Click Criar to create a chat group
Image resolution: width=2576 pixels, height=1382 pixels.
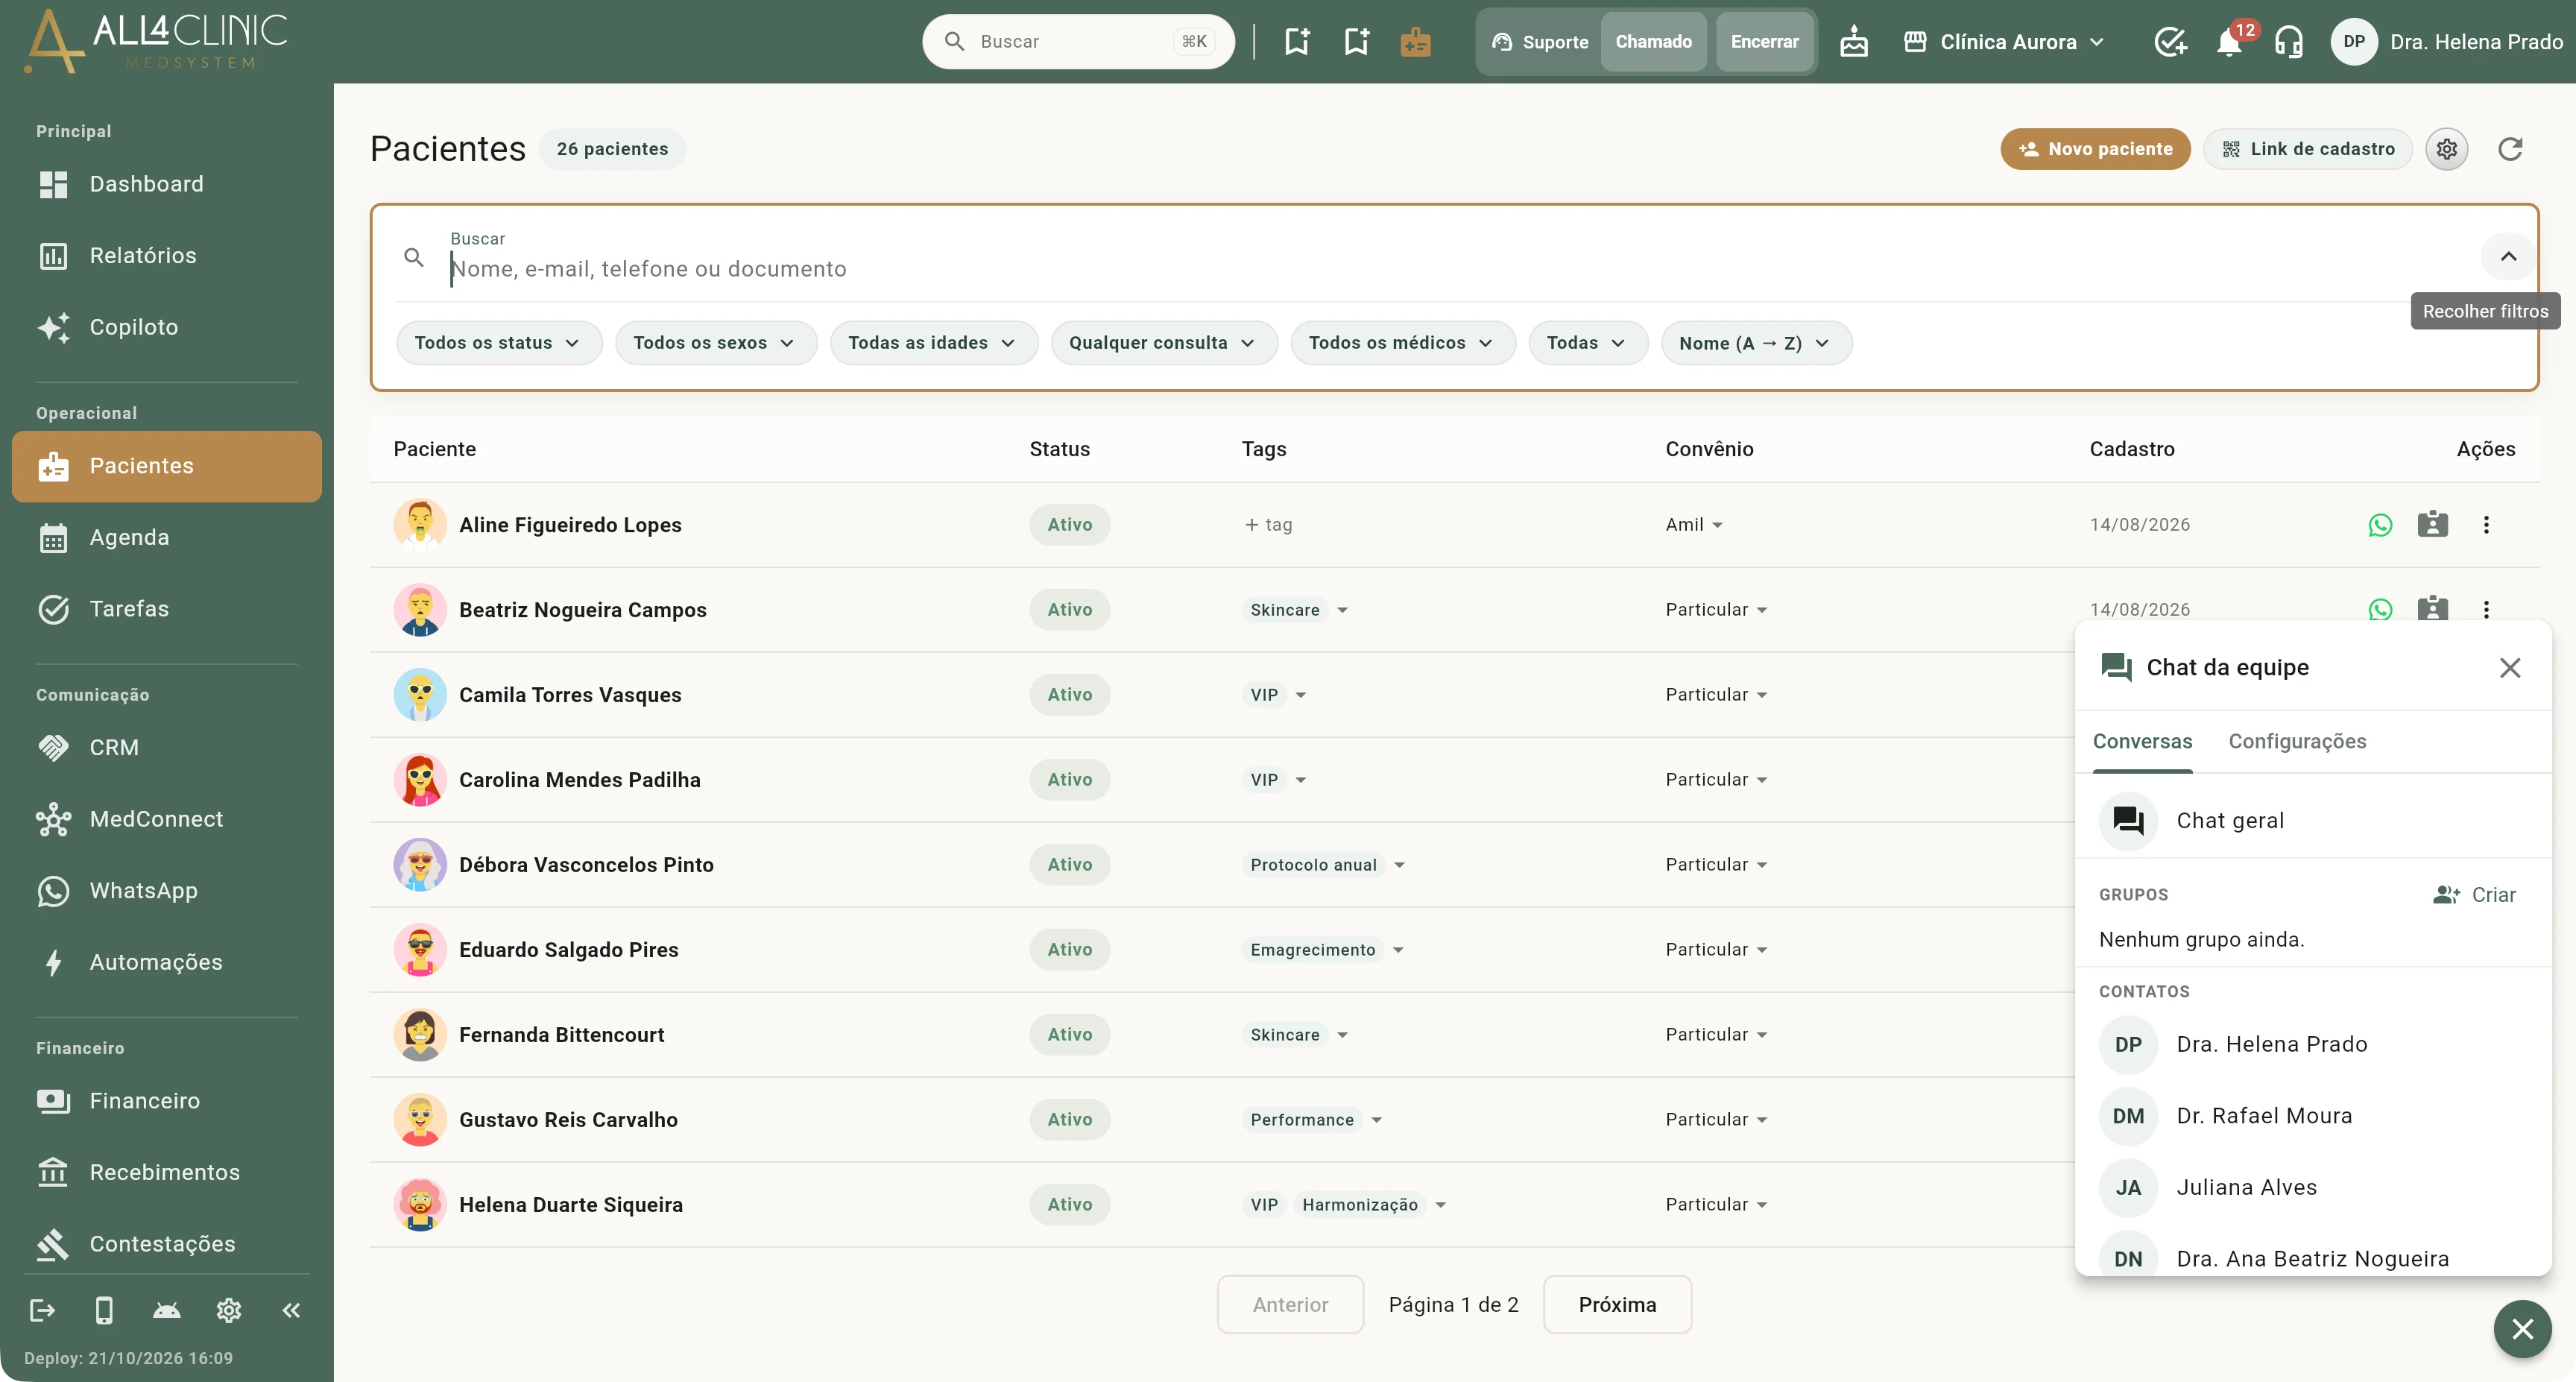(2475, 895)
